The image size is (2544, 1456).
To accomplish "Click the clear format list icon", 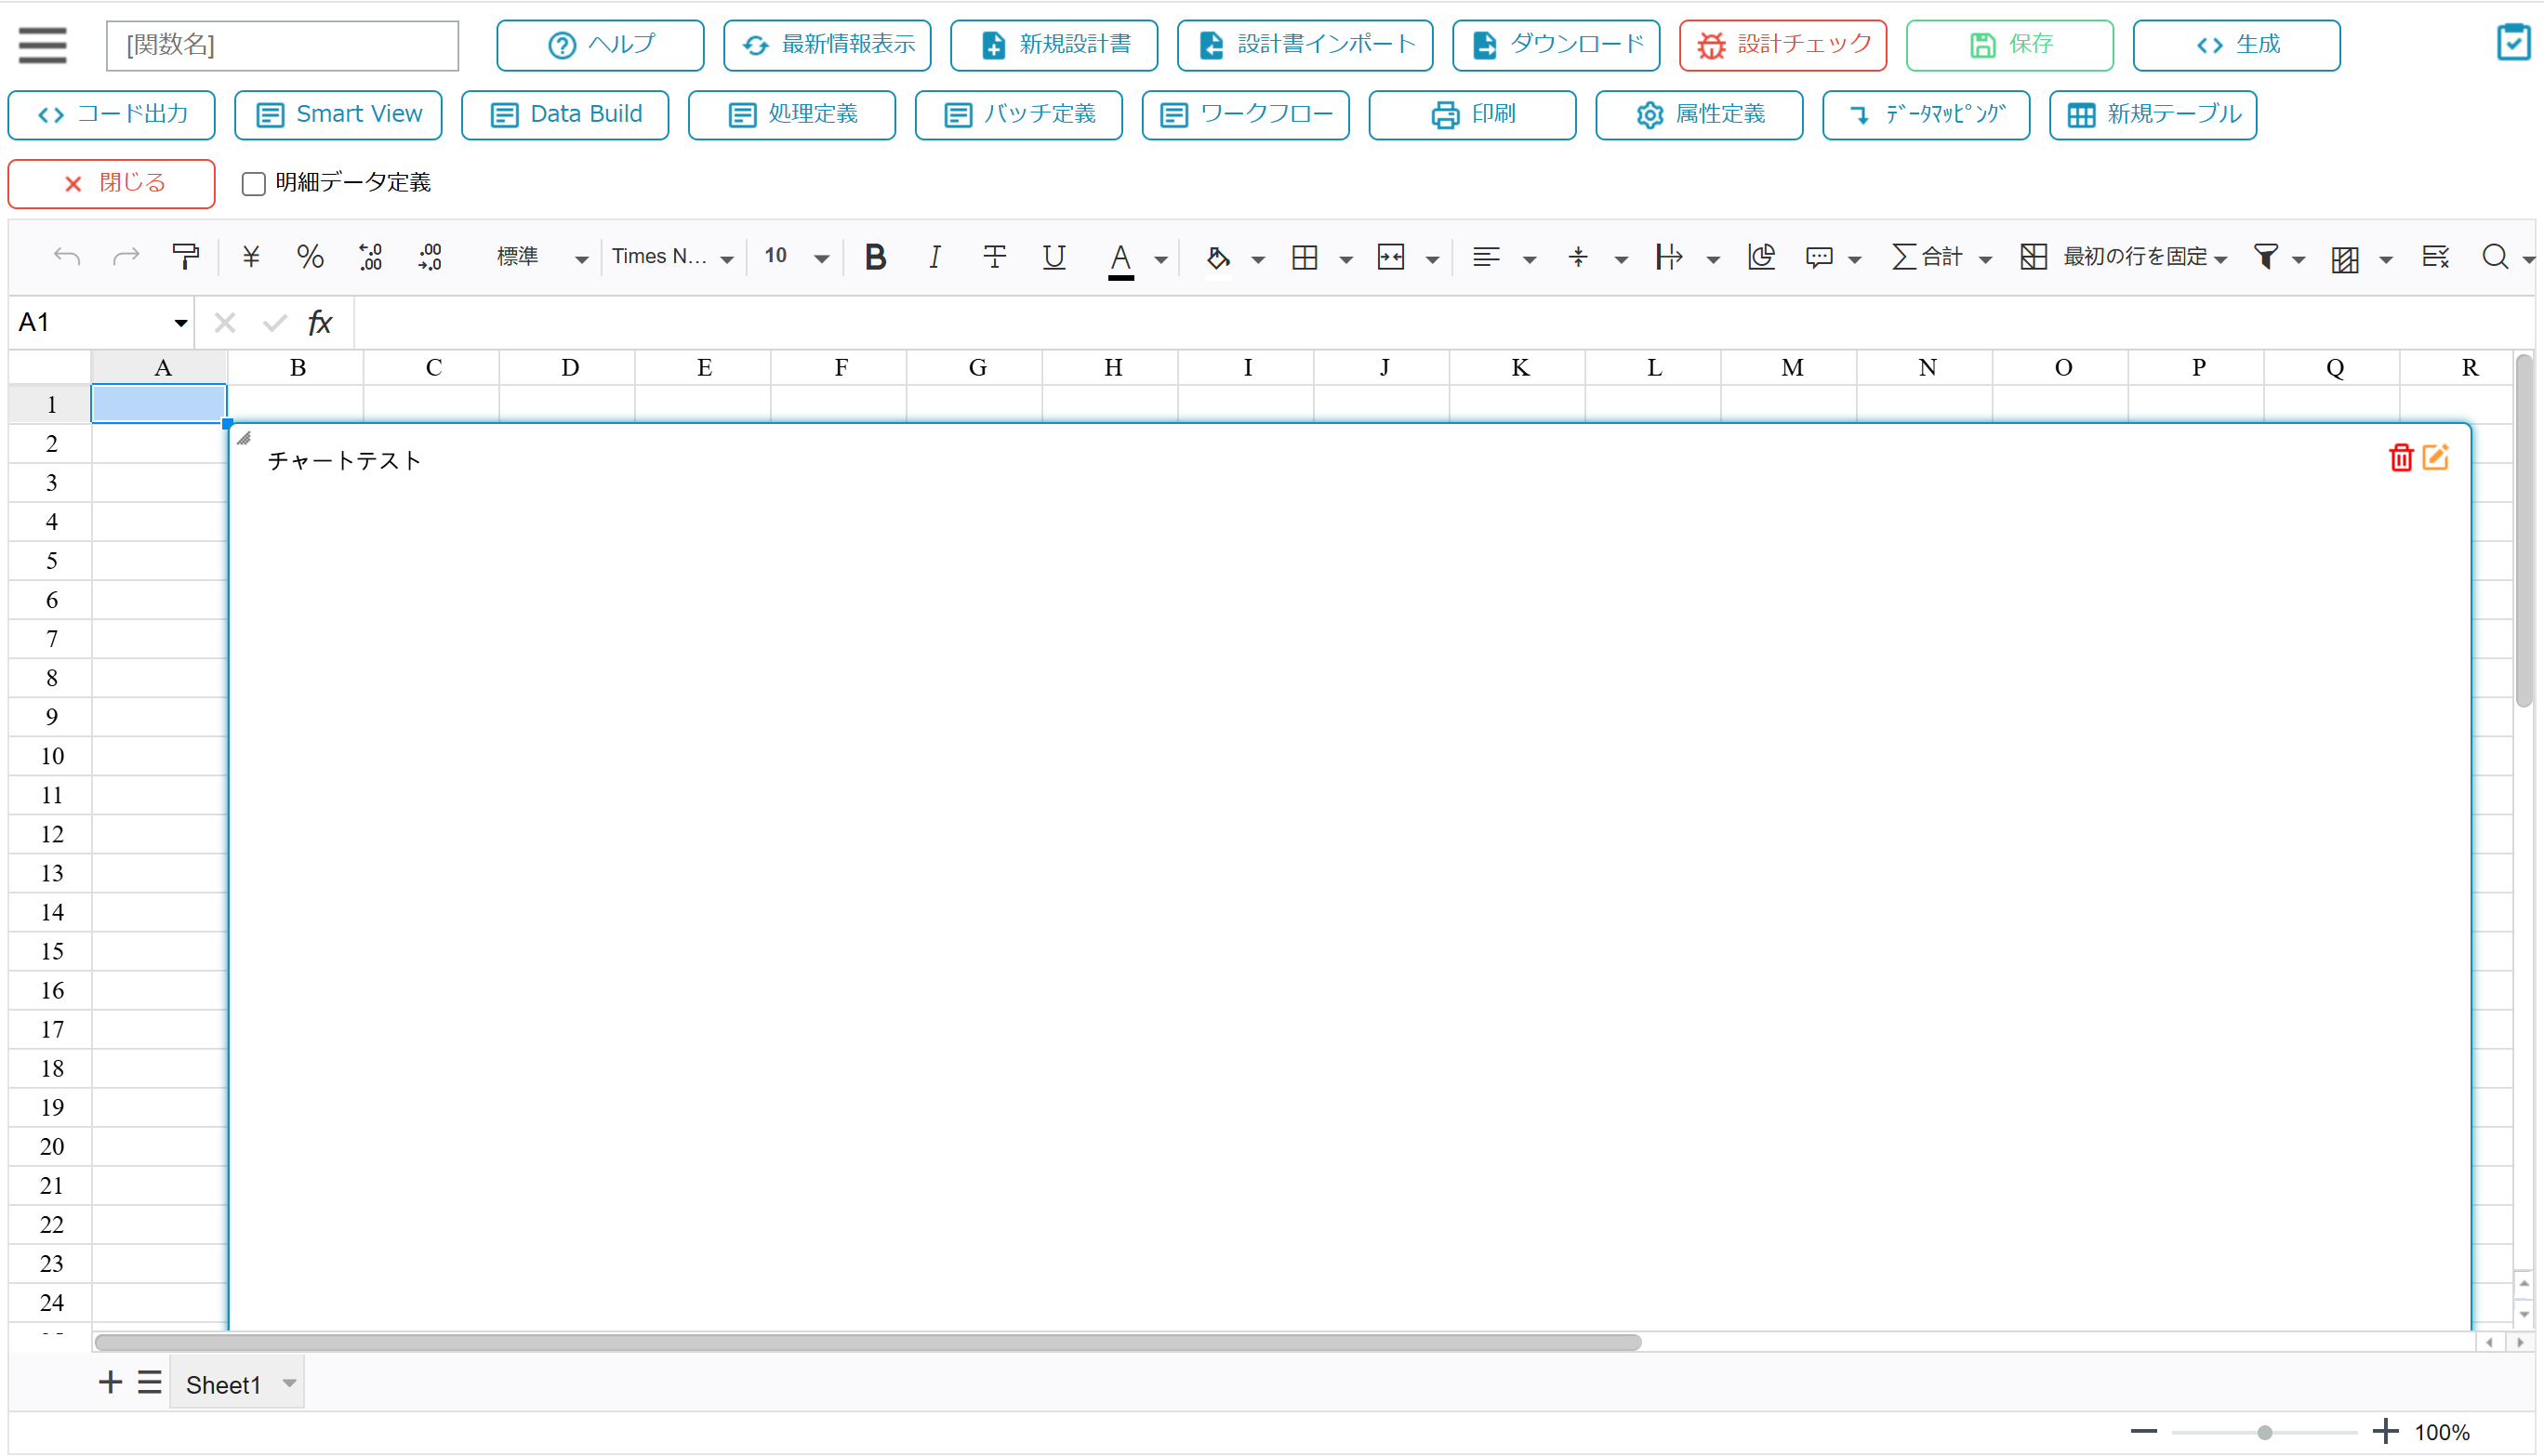I will click(2436, 257).
